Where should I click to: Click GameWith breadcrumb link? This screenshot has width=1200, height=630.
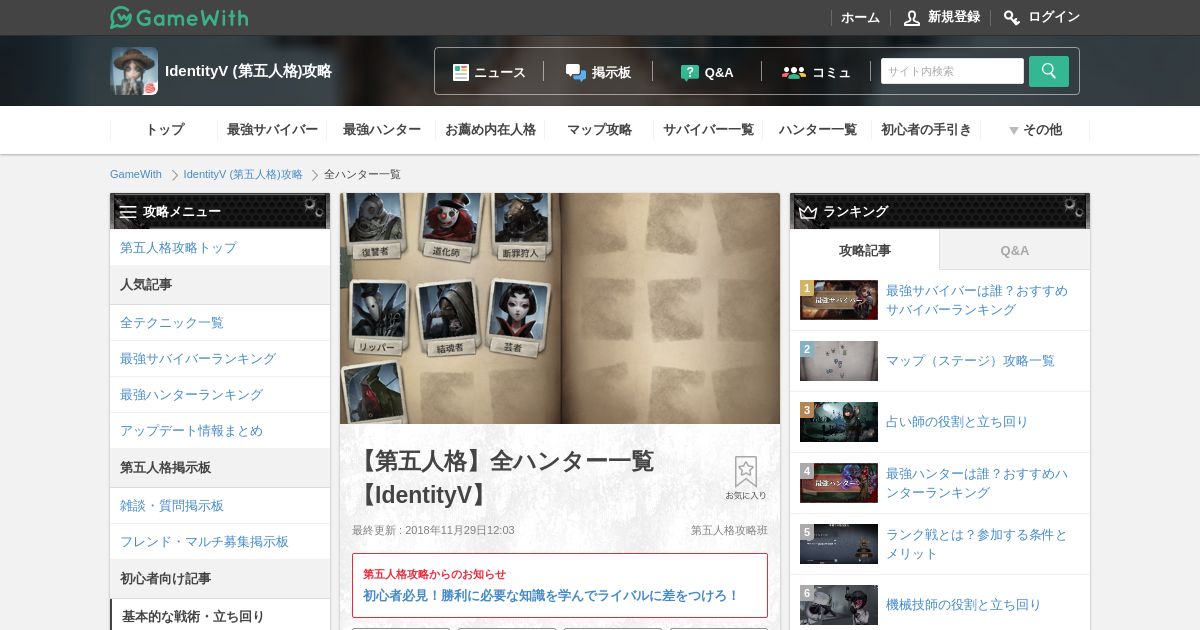tap(136, 174)
